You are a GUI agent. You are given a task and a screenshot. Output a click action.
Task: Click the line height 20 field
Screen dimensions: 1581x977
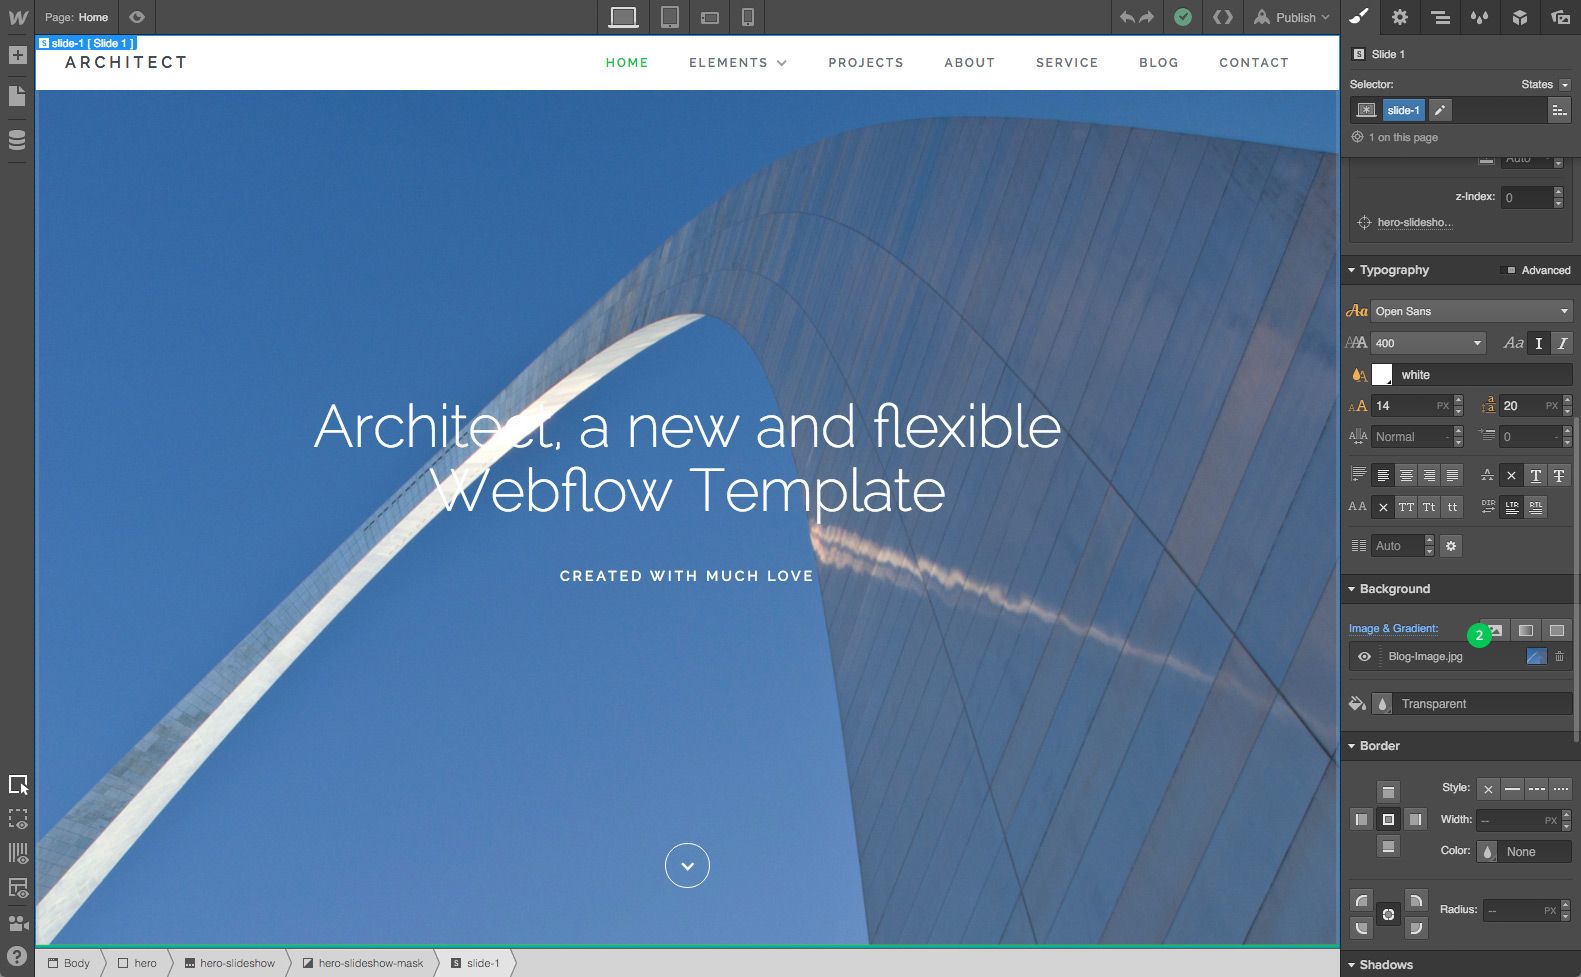pos(1530,406)
